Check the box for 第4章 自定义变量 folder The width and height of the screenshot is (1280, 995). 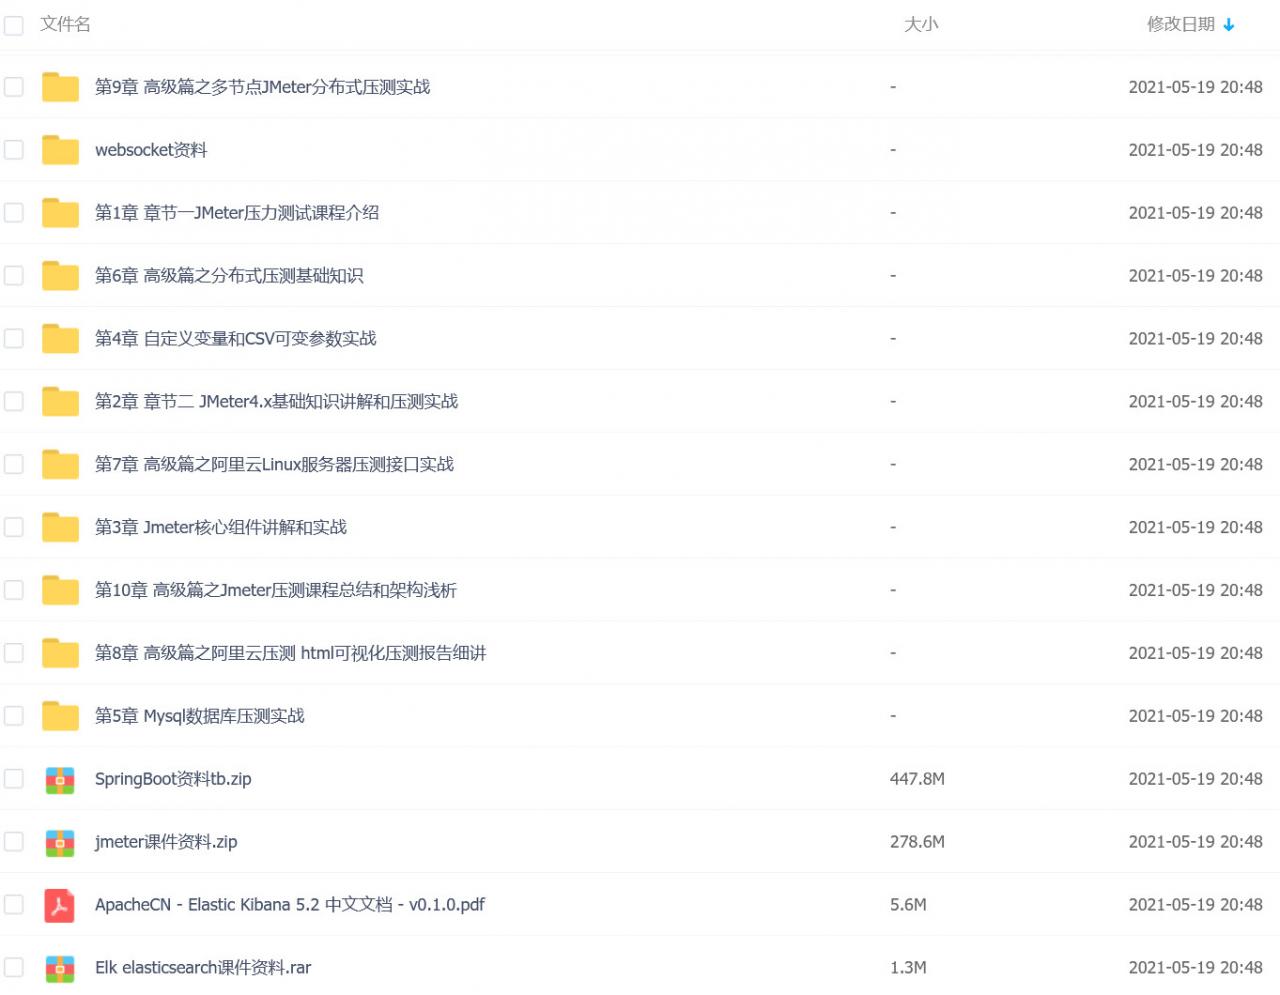click(x=13, y=339)
